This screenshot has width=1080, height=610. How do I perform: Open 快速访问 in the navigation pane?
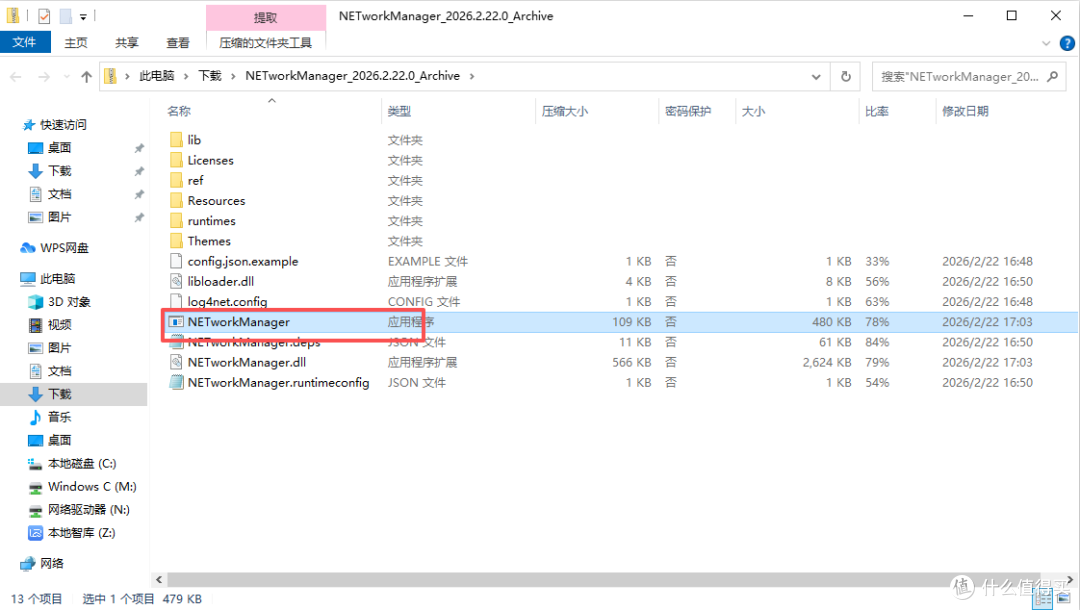63,125
